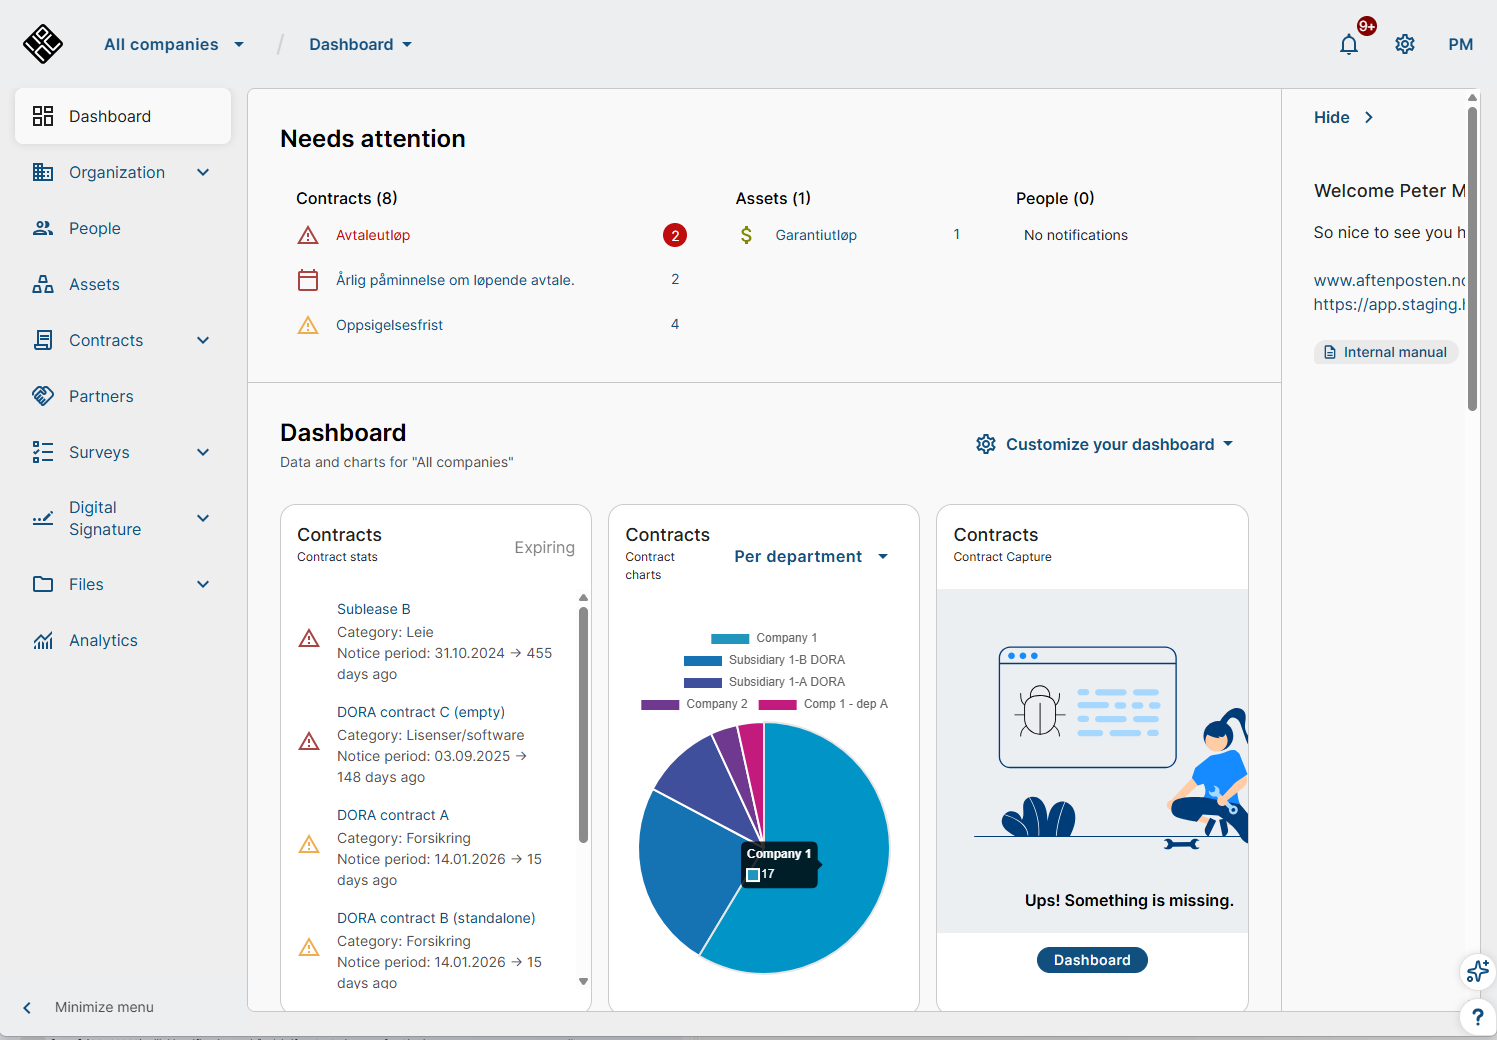
Task: Open the Per department chart dropdown
Action: point(811,557)
